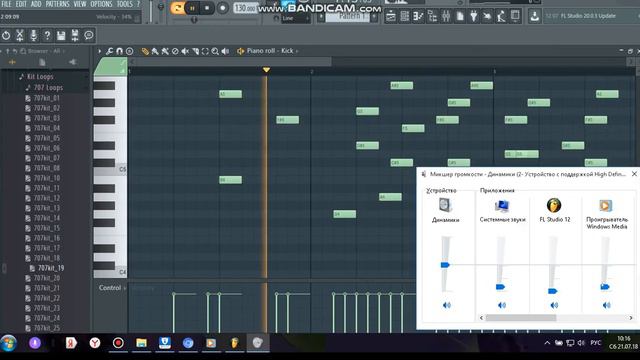Click the microphone recording icon
Screen dimensions: 640x360
(33, 36)
